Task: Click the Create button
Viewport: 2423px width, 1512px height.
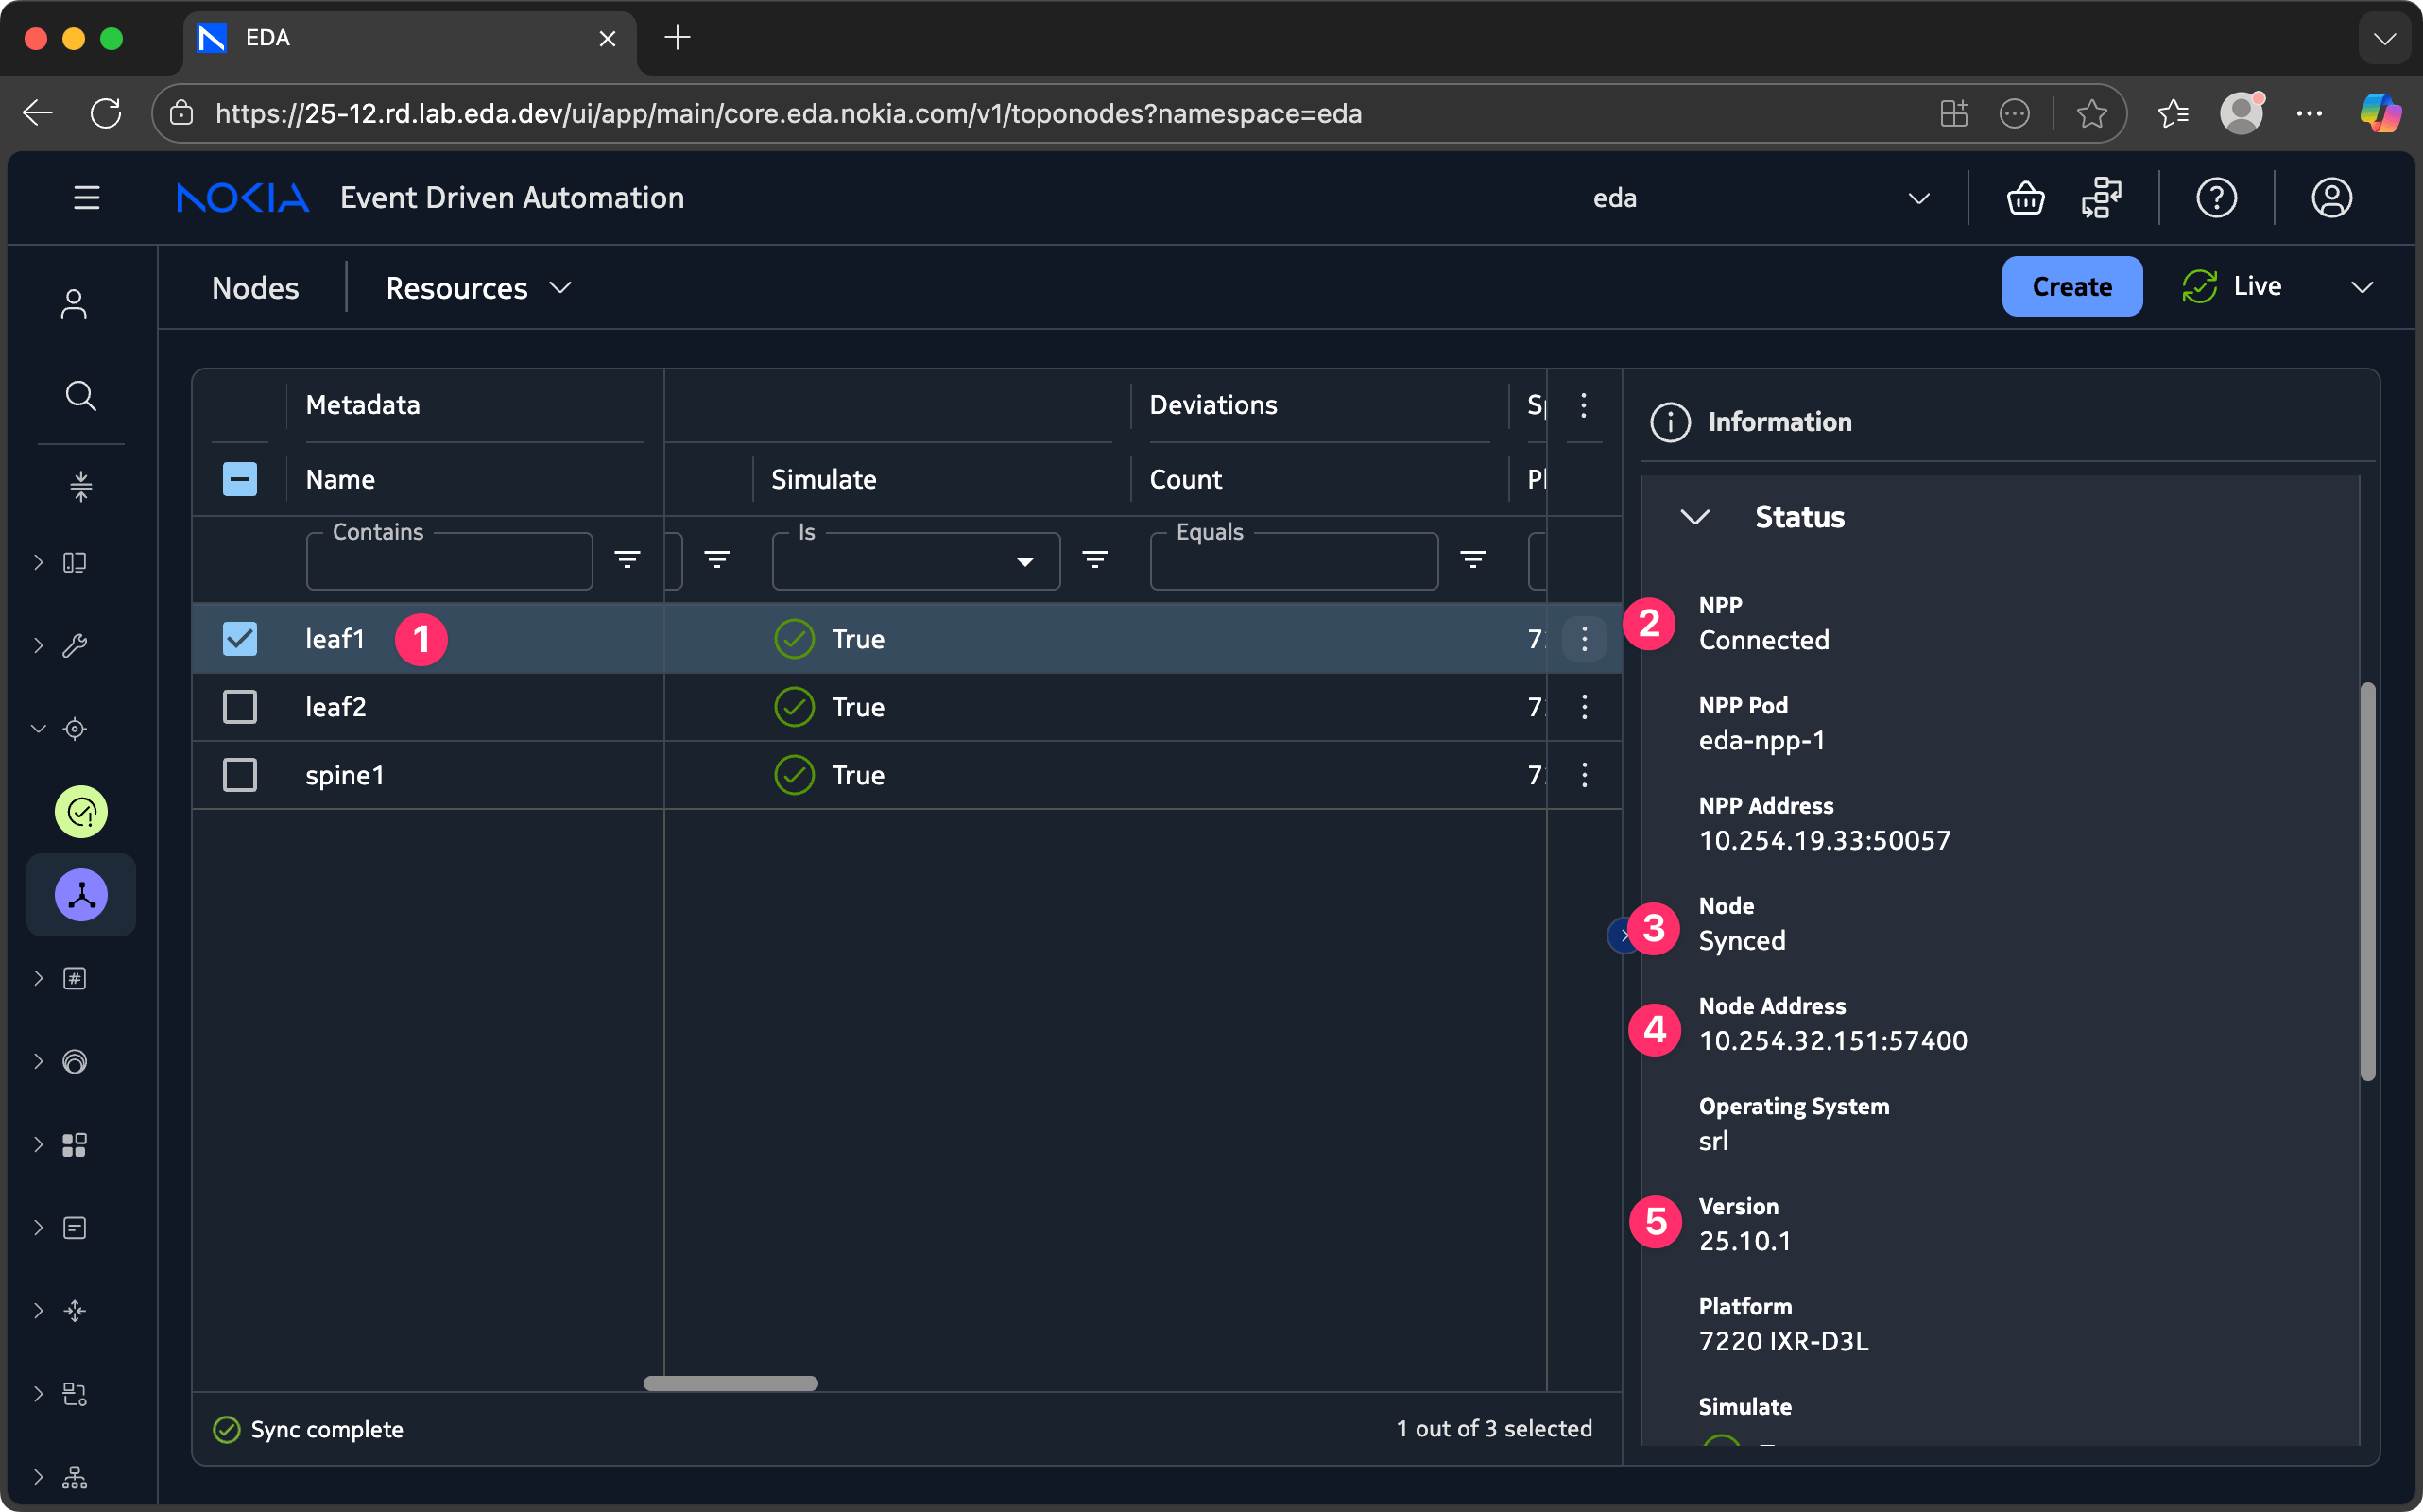Action: click(x=2071, y=287)
